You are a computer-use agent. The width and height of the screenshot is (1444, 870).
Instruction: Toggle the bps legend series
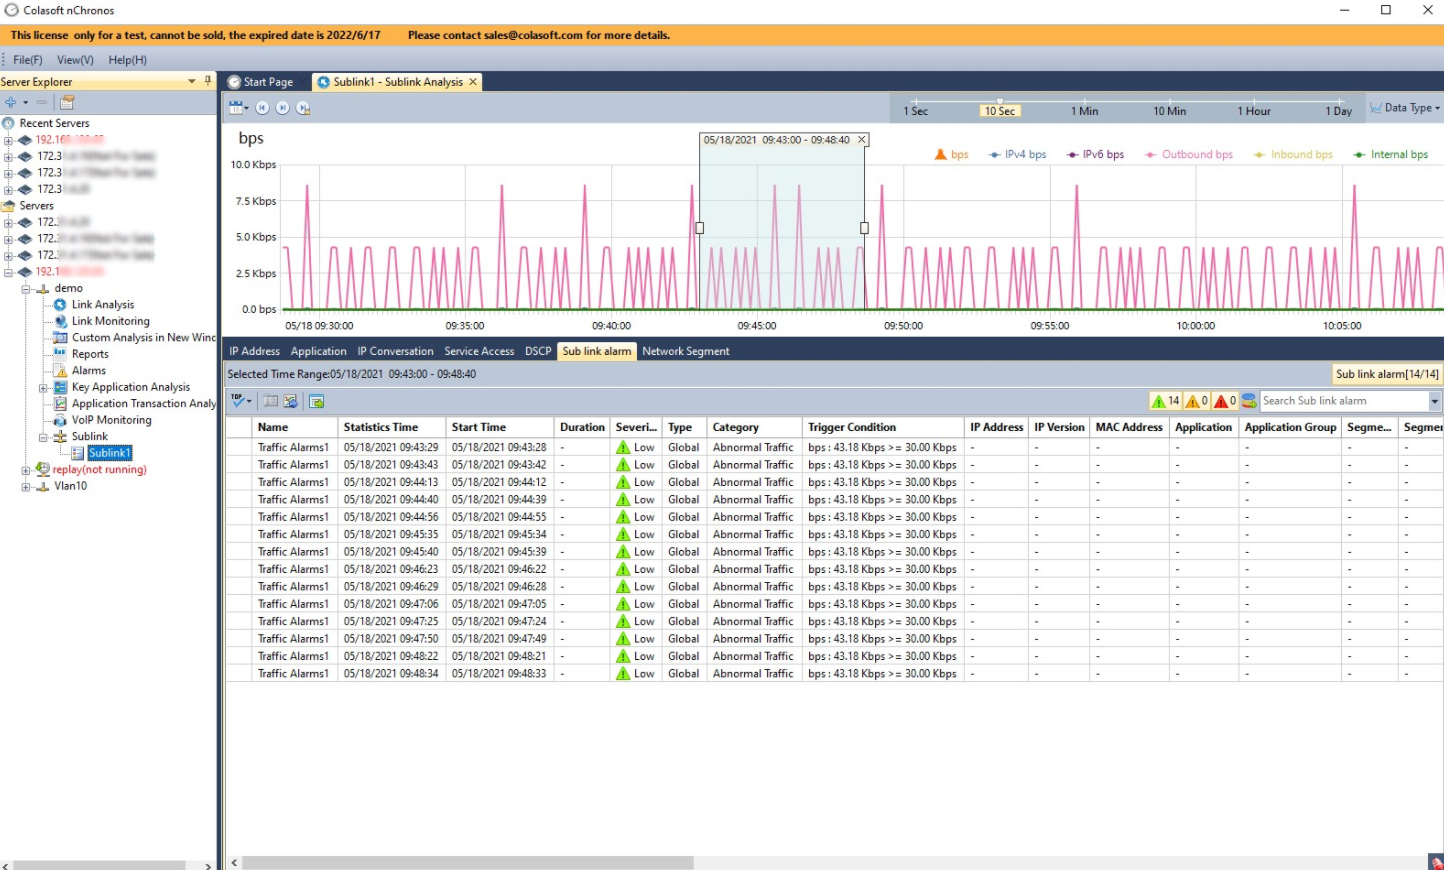click(x=951, y=155)
